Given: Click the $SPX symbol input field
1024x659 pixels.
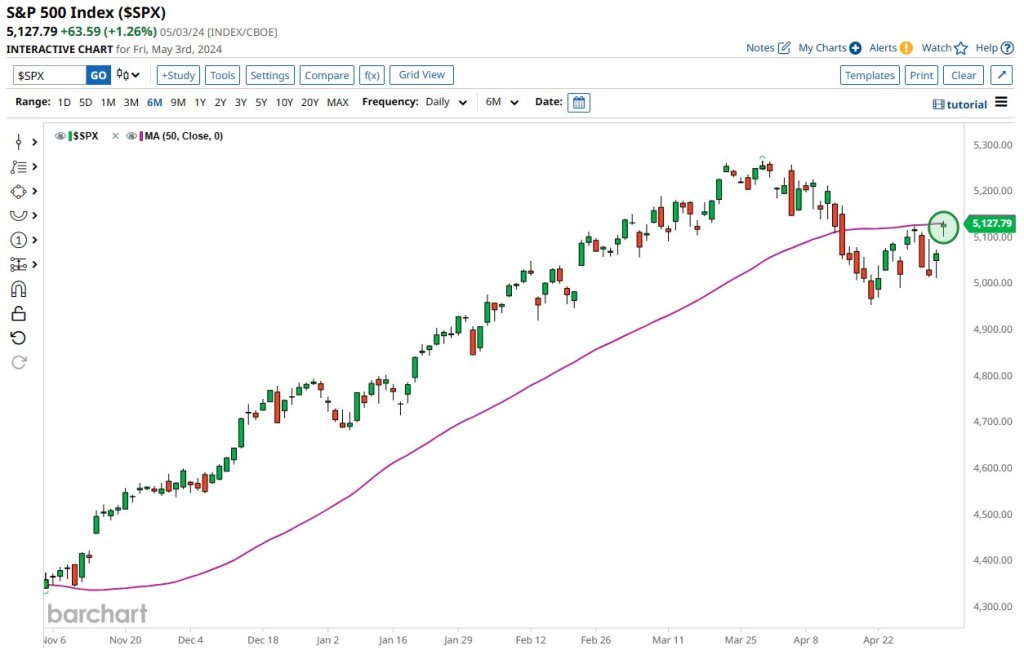Looking at the screenshot, I should click(49, 75).
